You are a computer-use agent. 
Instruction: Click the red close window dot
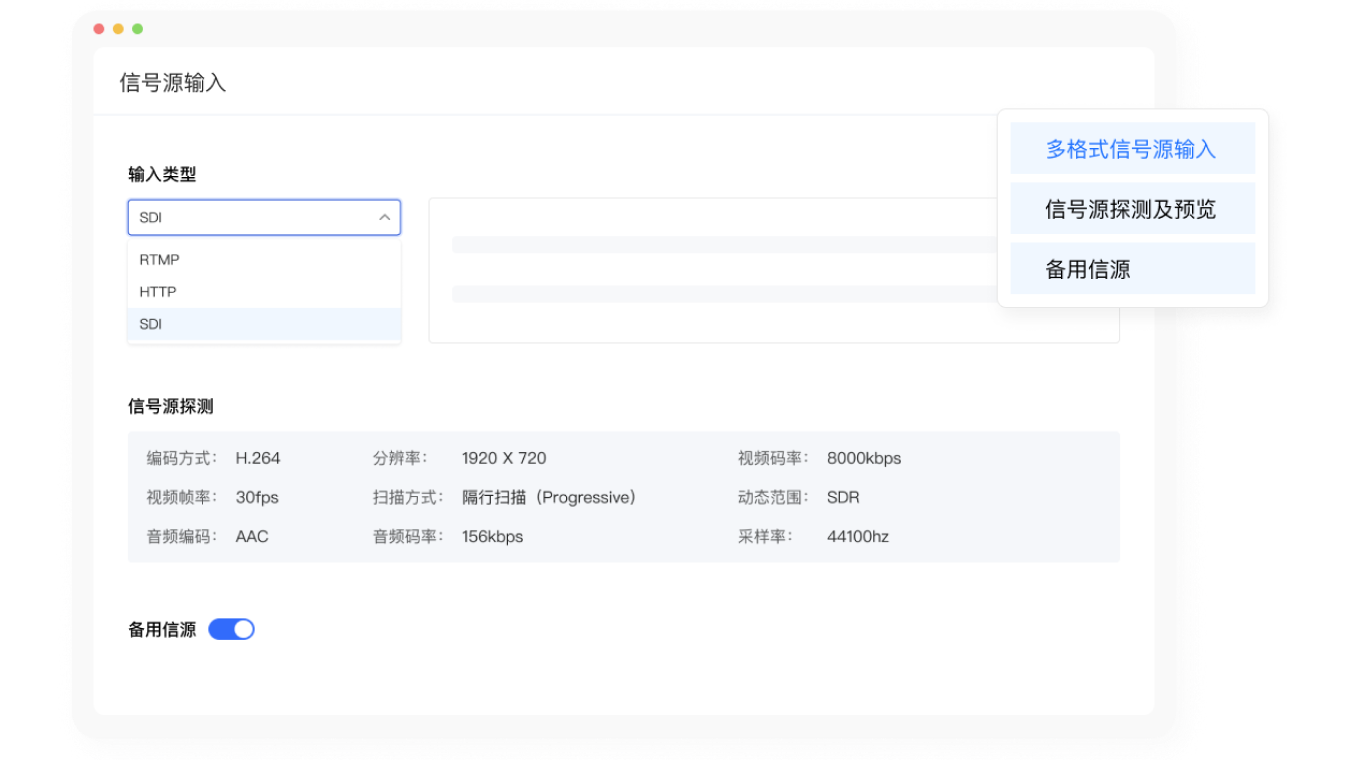click(x=99, y=29)
